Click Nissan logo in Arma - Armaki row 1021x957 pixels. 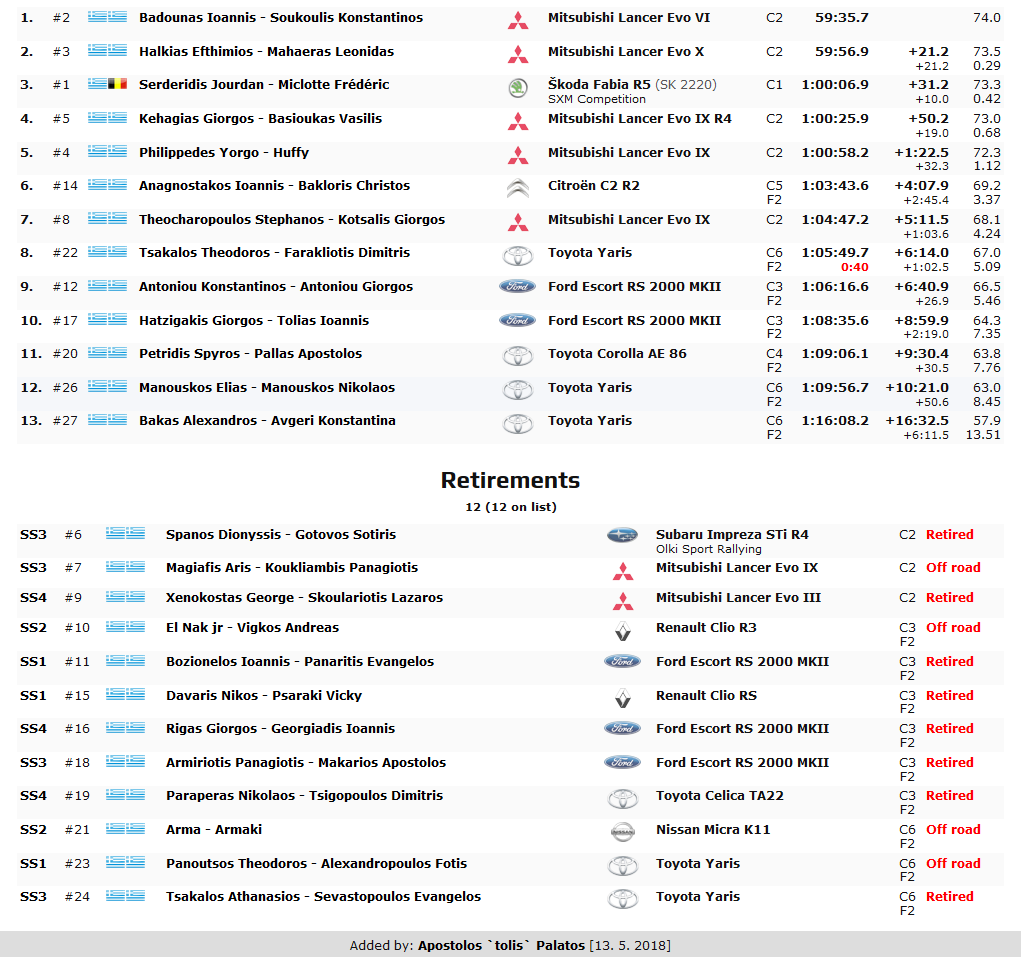[x=623, y=832]
